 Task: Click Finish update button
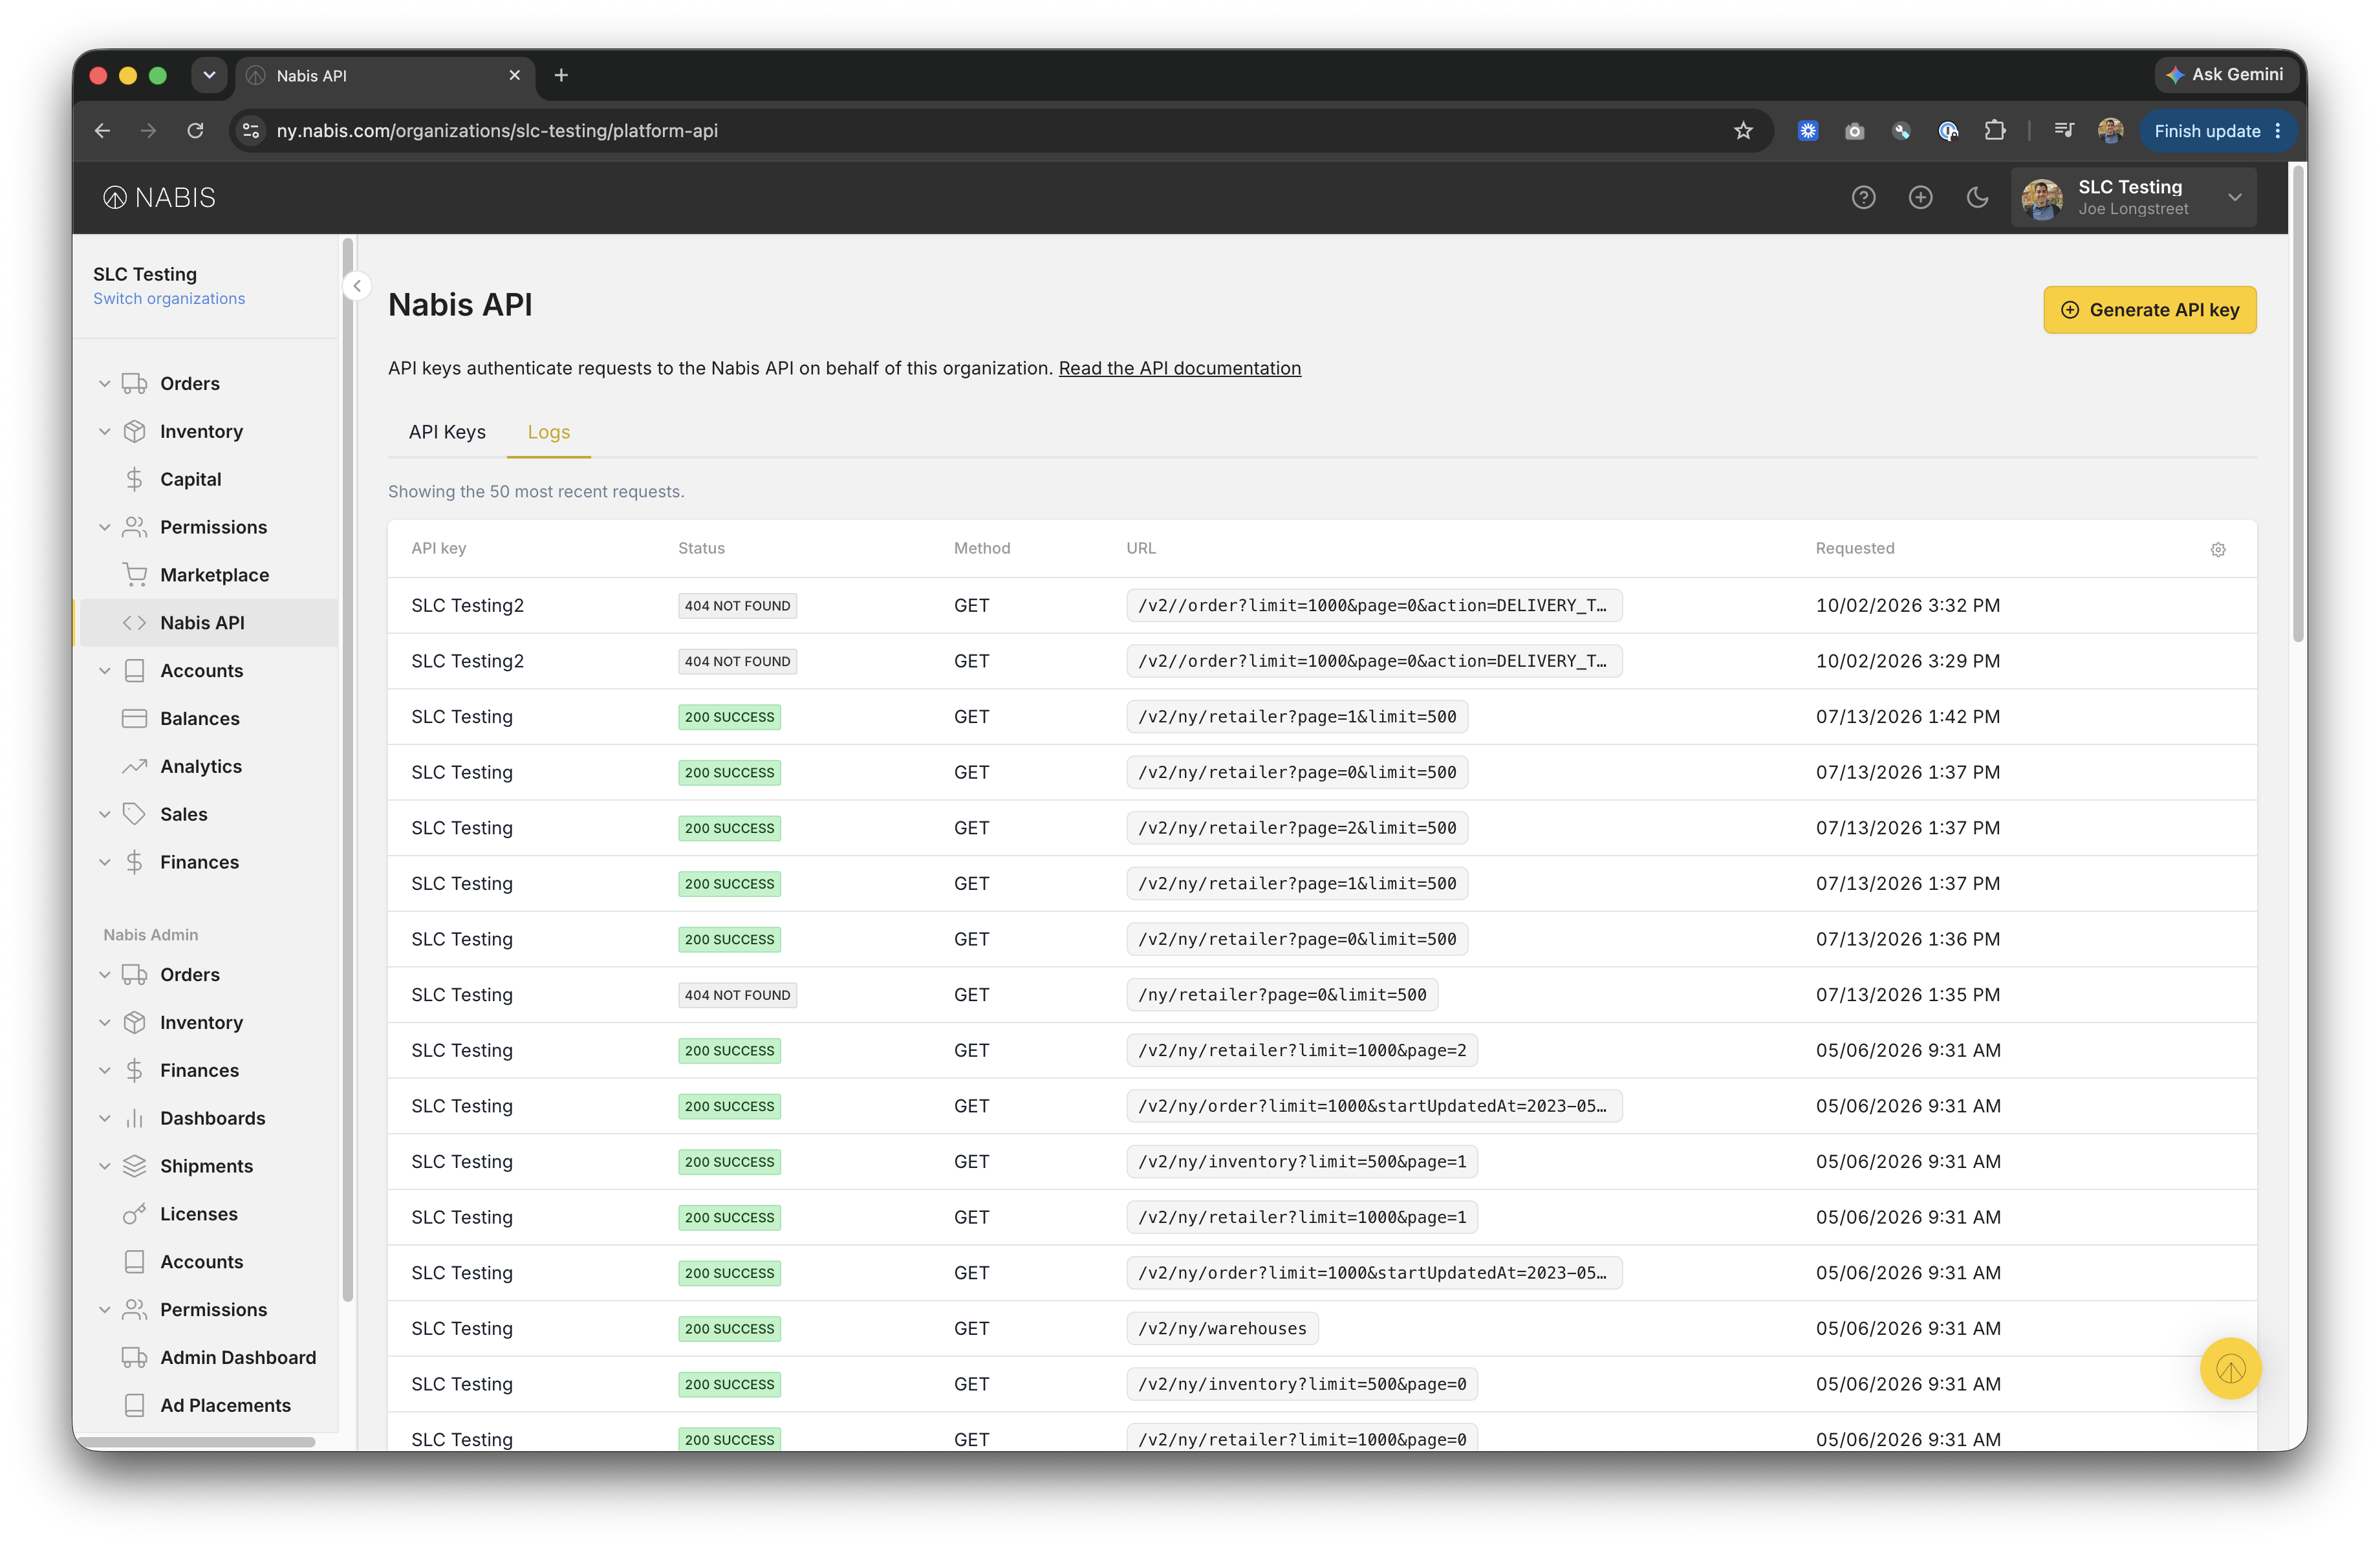click(2218, 131)
